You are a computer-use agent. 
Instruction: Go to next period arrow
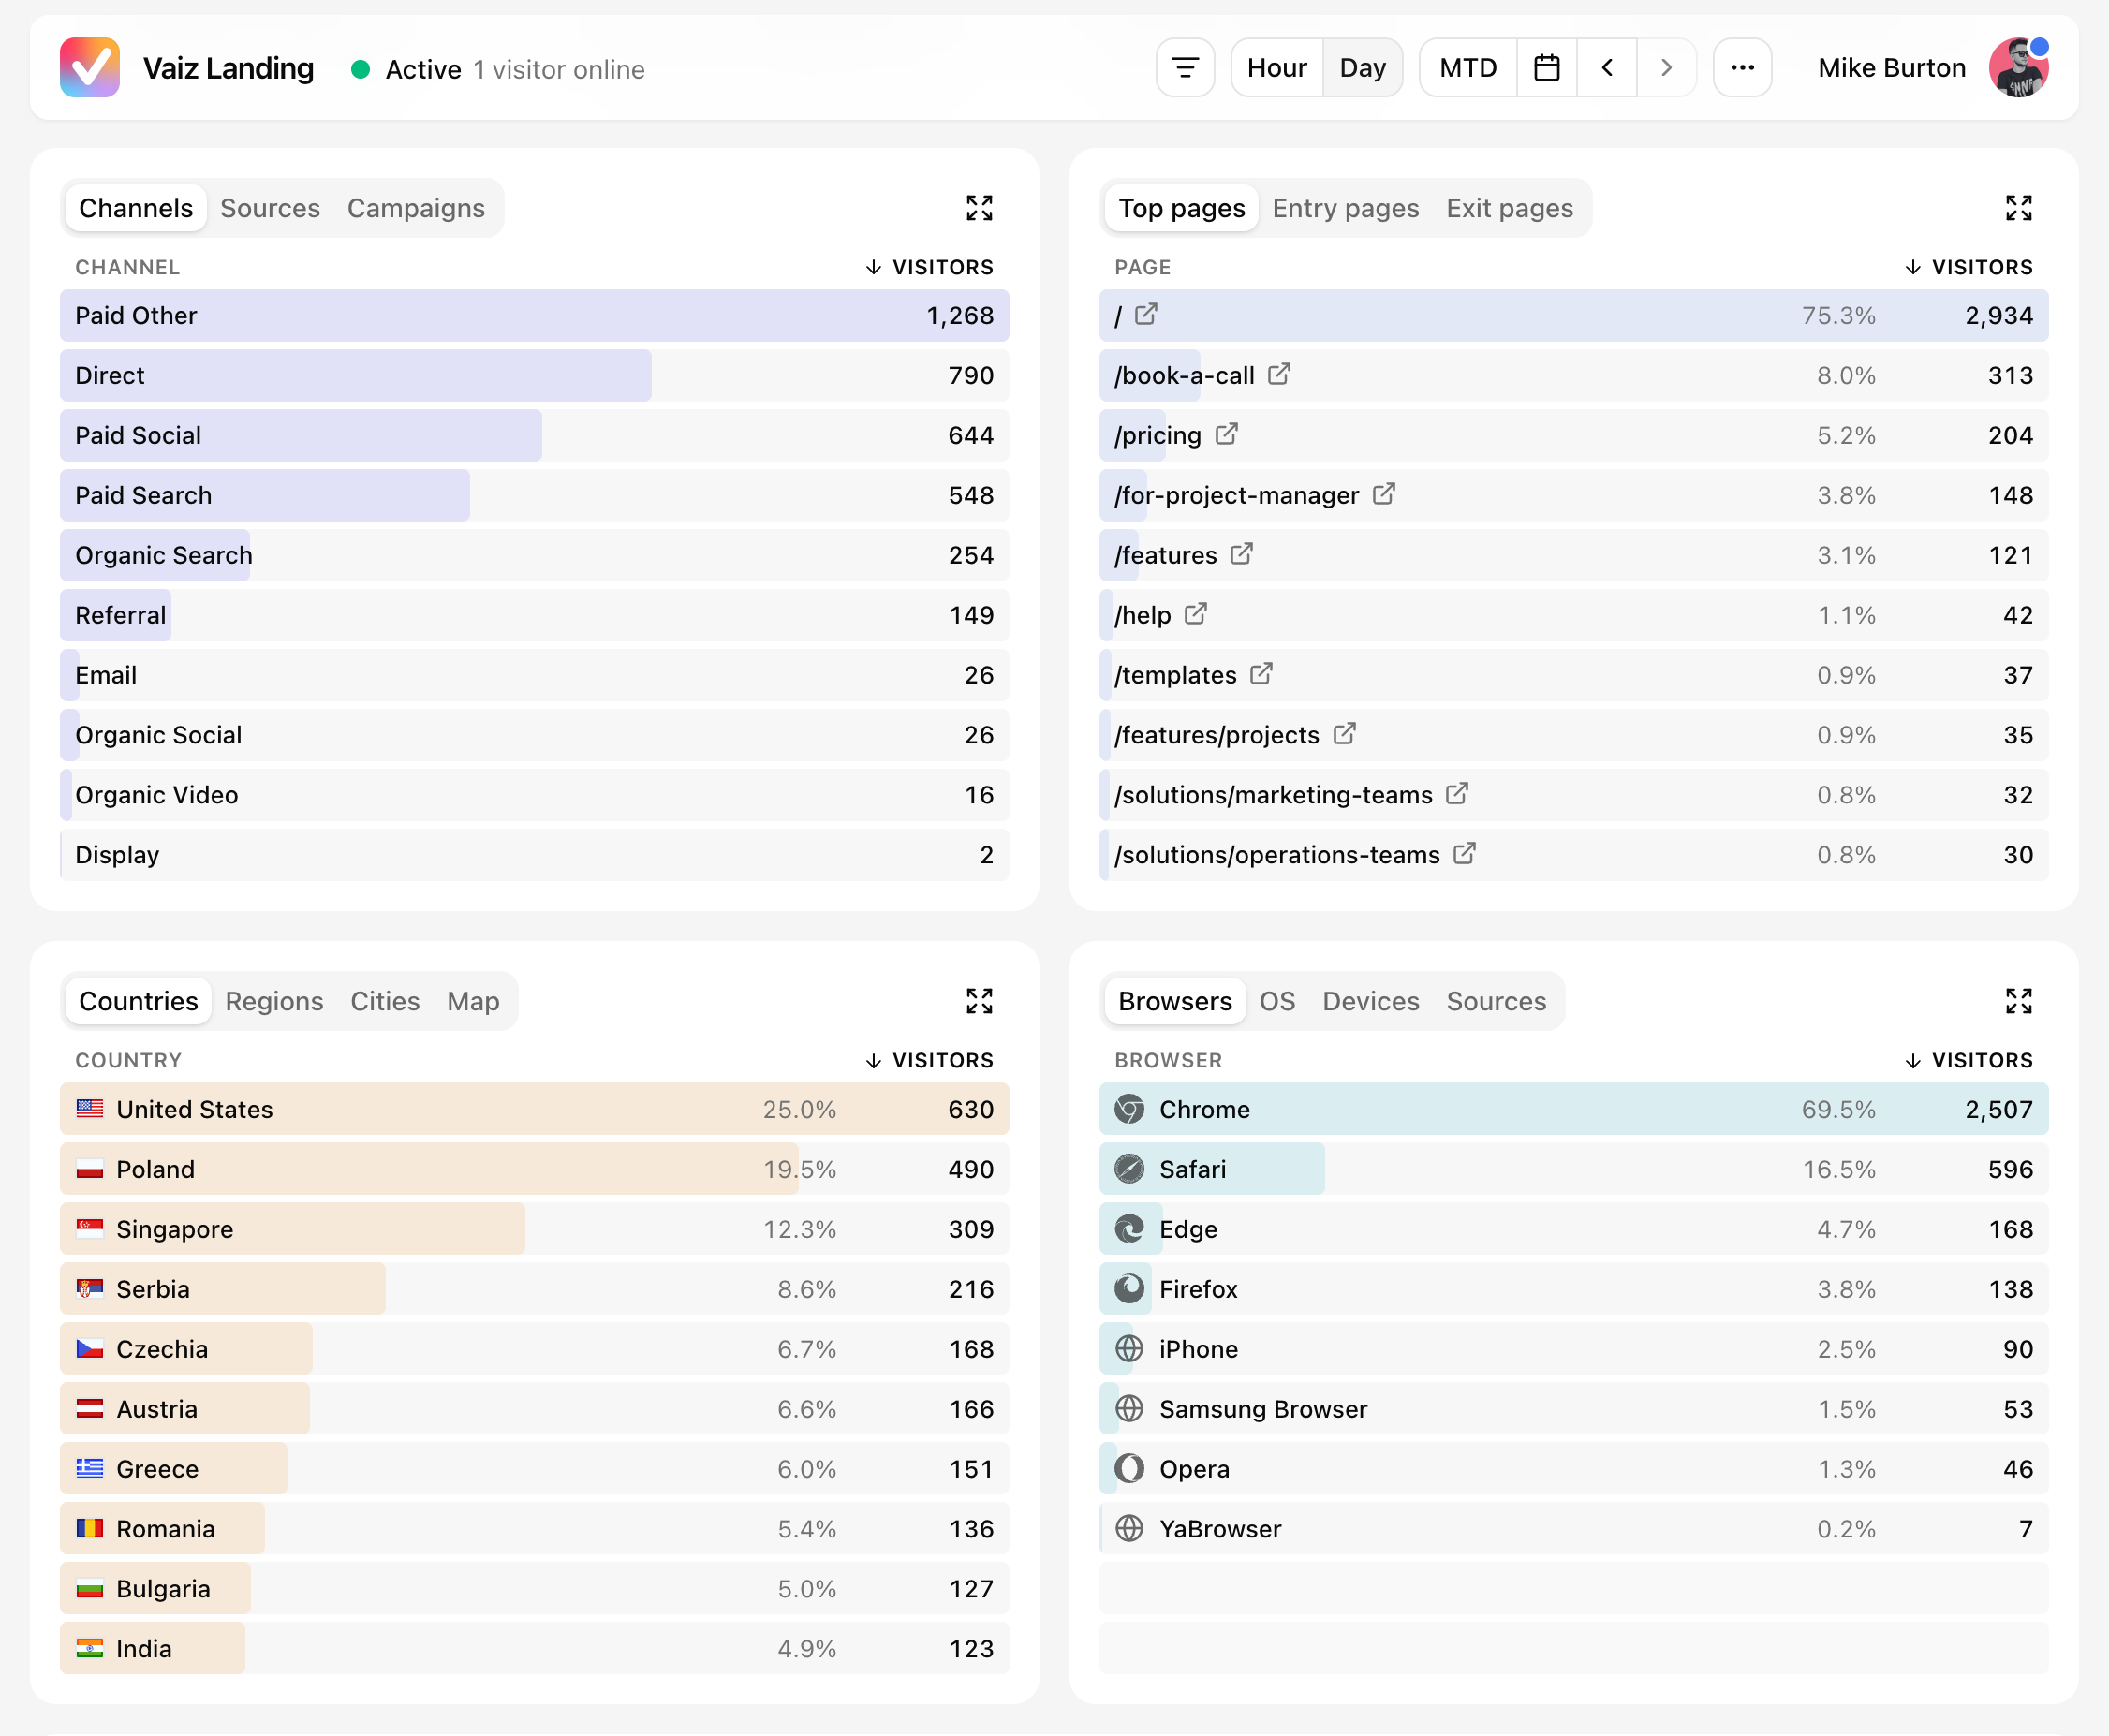(1667, 68)
